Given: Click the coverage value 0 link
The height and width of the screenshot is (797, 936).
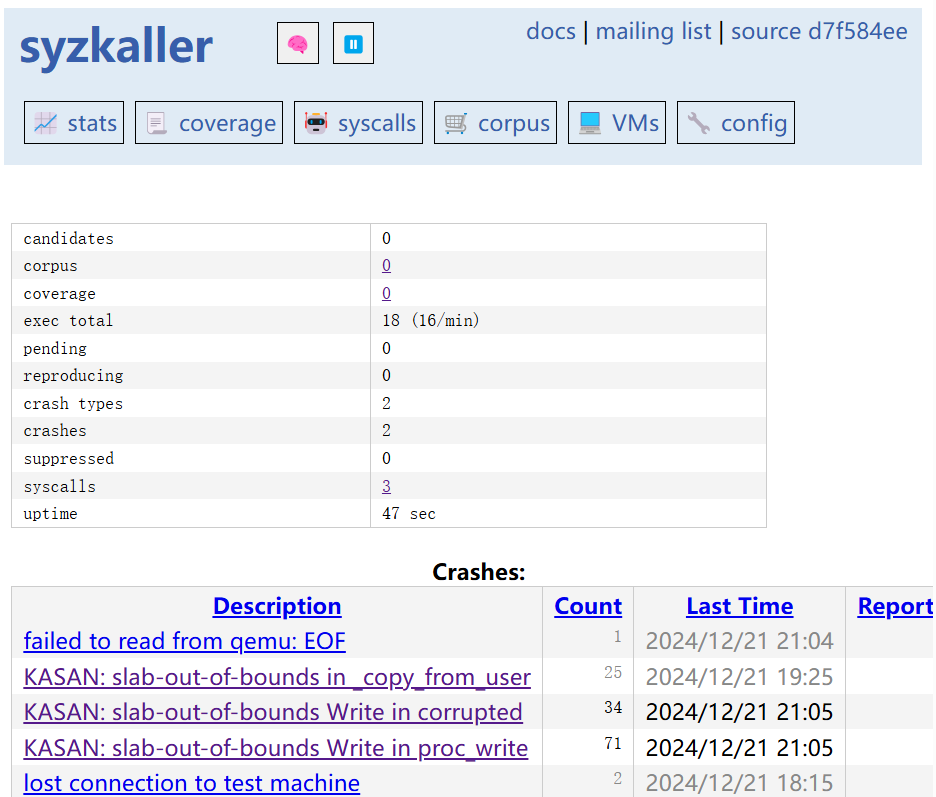Looking at the screenshot, I should [386, 293].
